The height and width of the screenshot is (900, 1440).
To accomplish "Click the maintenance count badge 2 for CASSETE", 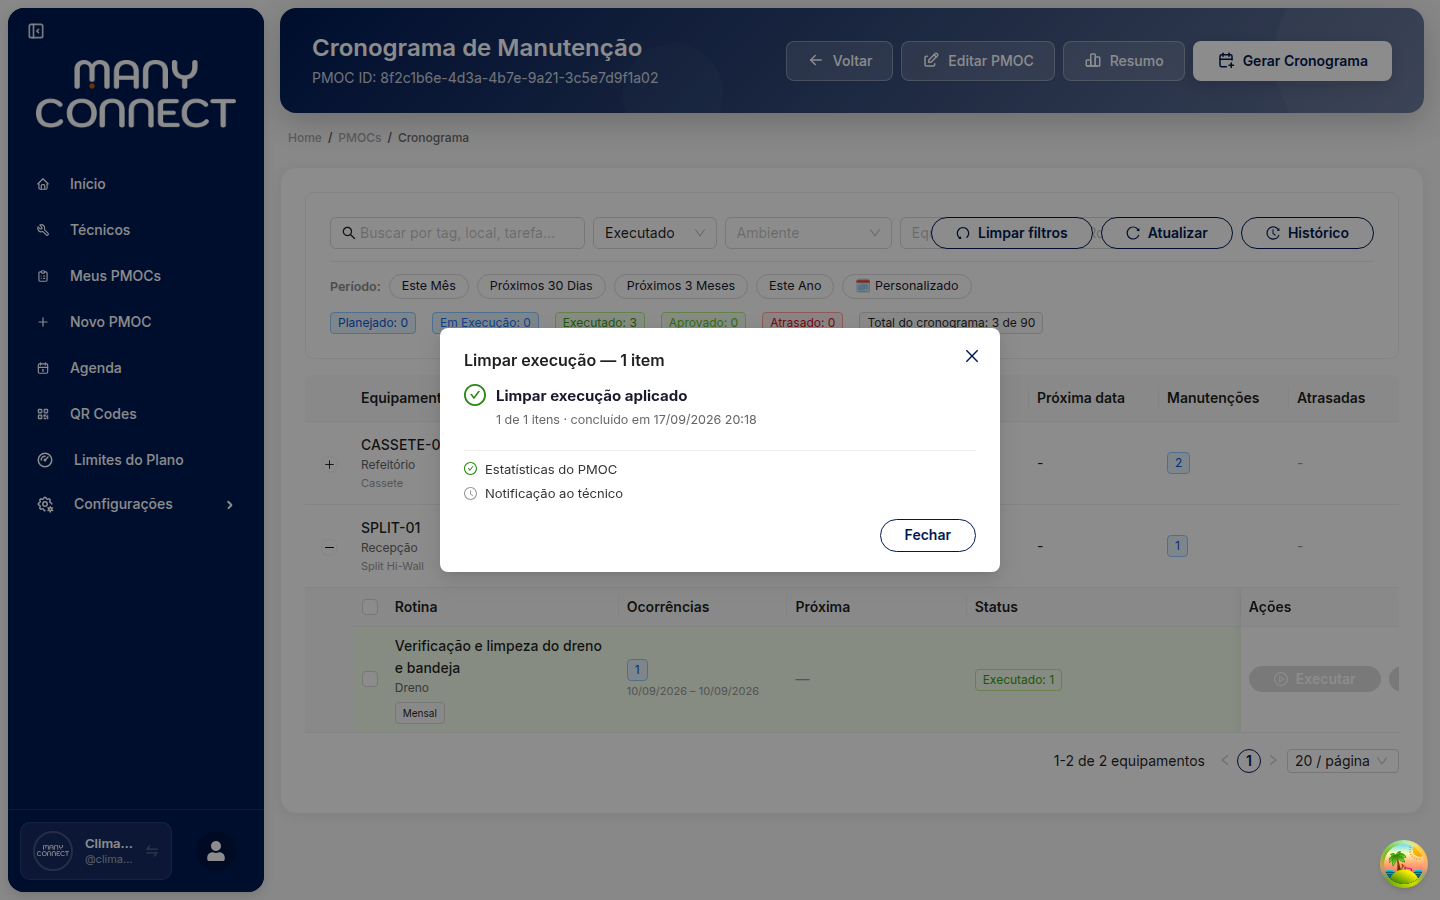I will (1178, 463).
